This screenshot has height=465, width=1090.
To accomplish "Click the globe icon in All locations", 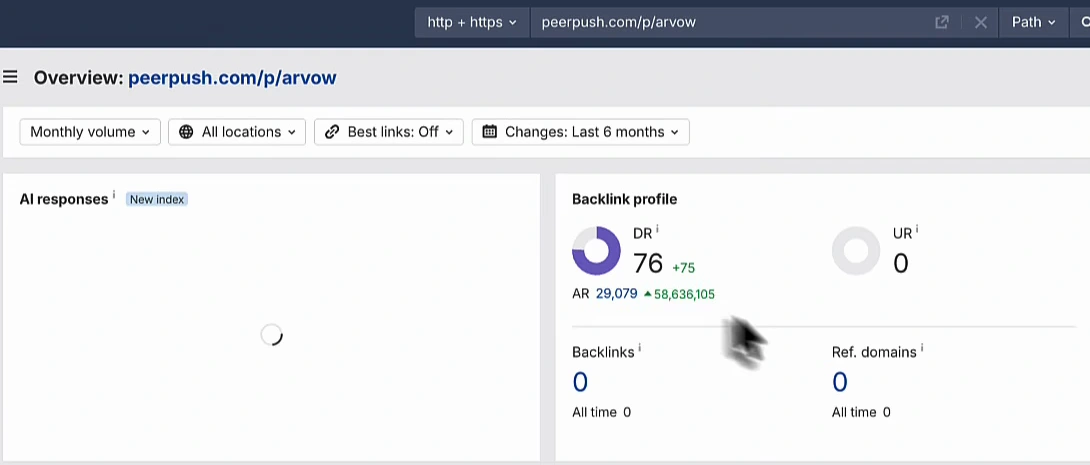I will click(186, 132).
